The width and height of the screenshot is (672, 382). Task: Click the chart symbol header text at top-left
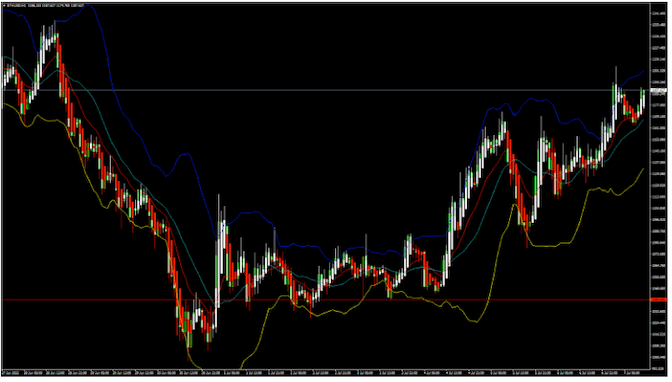point(45,6)
